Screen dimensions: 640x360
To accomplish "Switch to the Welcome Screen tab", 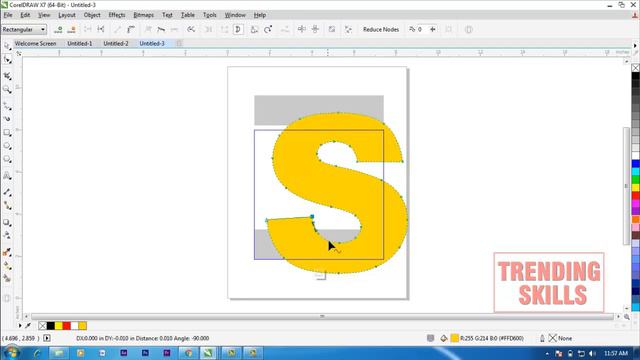I will [36, 43].
